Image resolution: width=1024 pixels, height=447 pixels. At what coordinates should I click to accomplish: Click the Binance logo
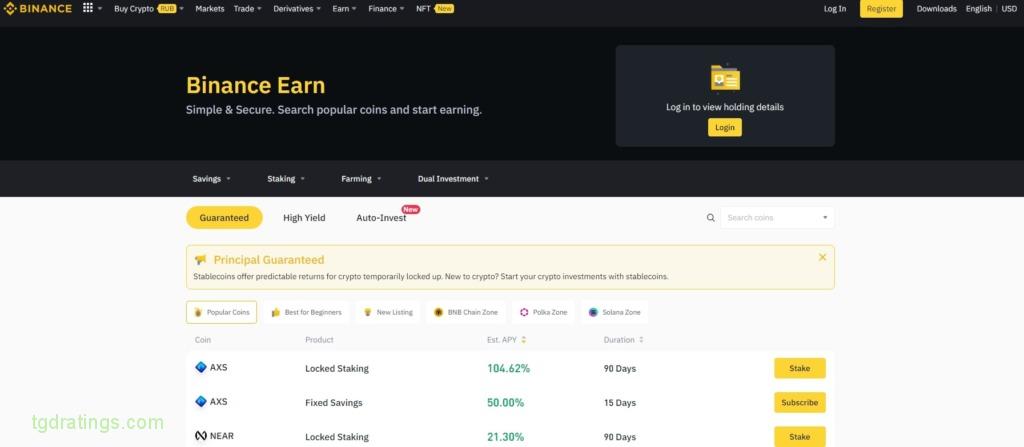[x=38, y=8]
